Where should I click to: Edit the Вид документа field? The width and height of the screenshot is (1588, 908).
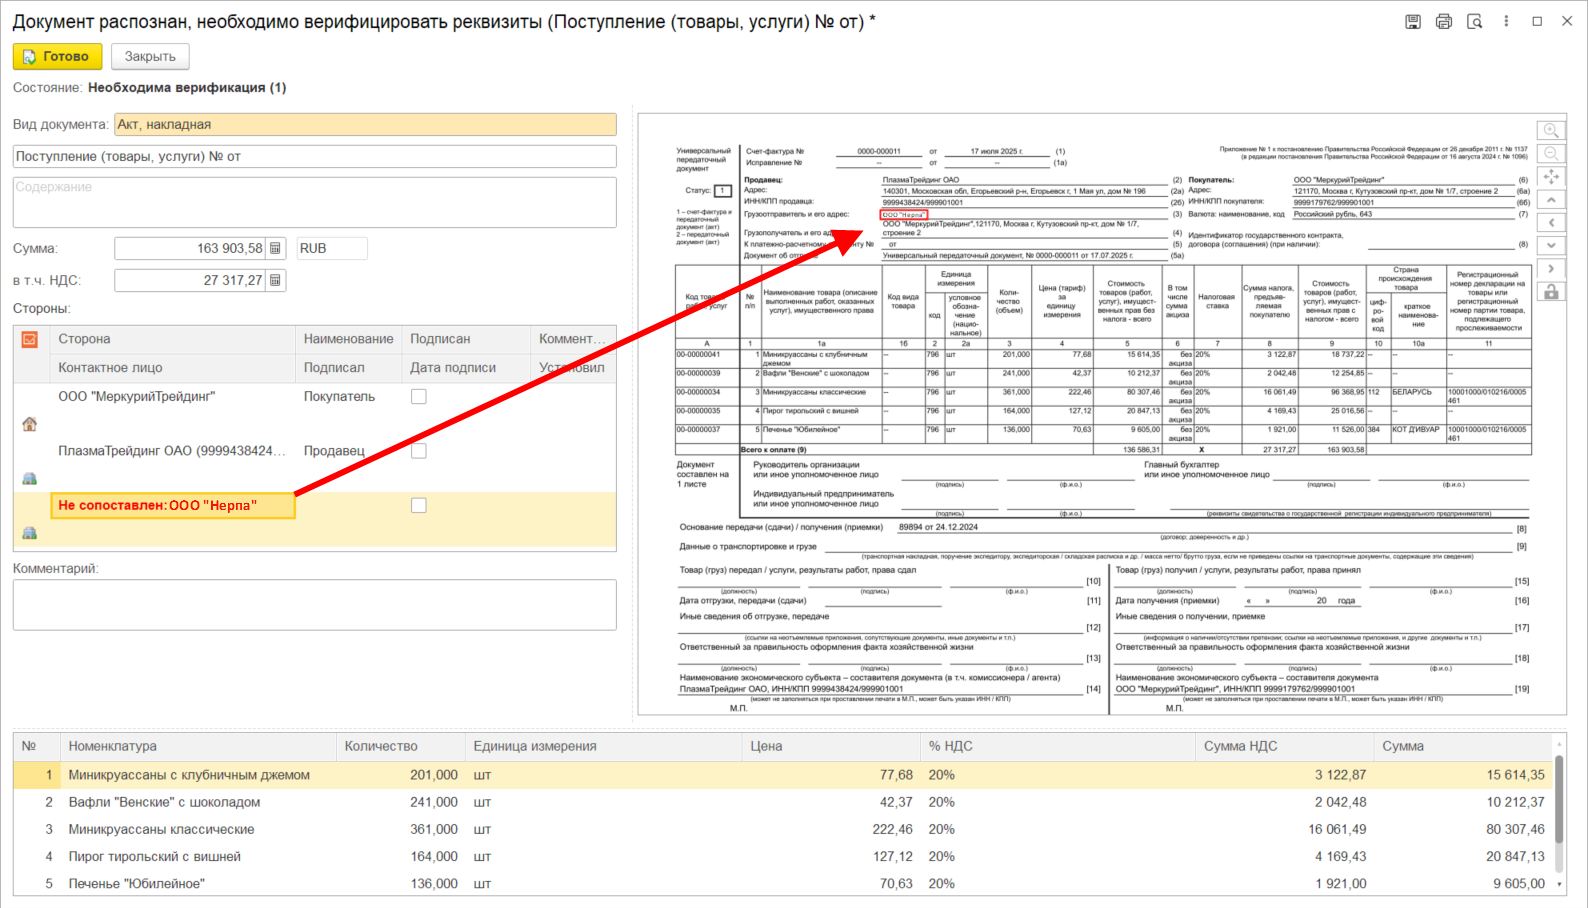365,124
